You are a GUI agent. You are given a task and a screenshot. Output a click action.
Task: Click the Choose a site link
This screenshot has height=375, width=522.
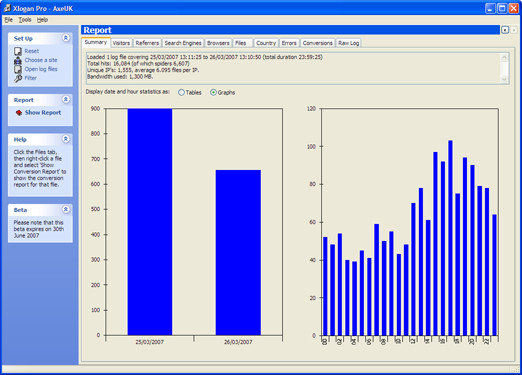click(x=41, y=60)
